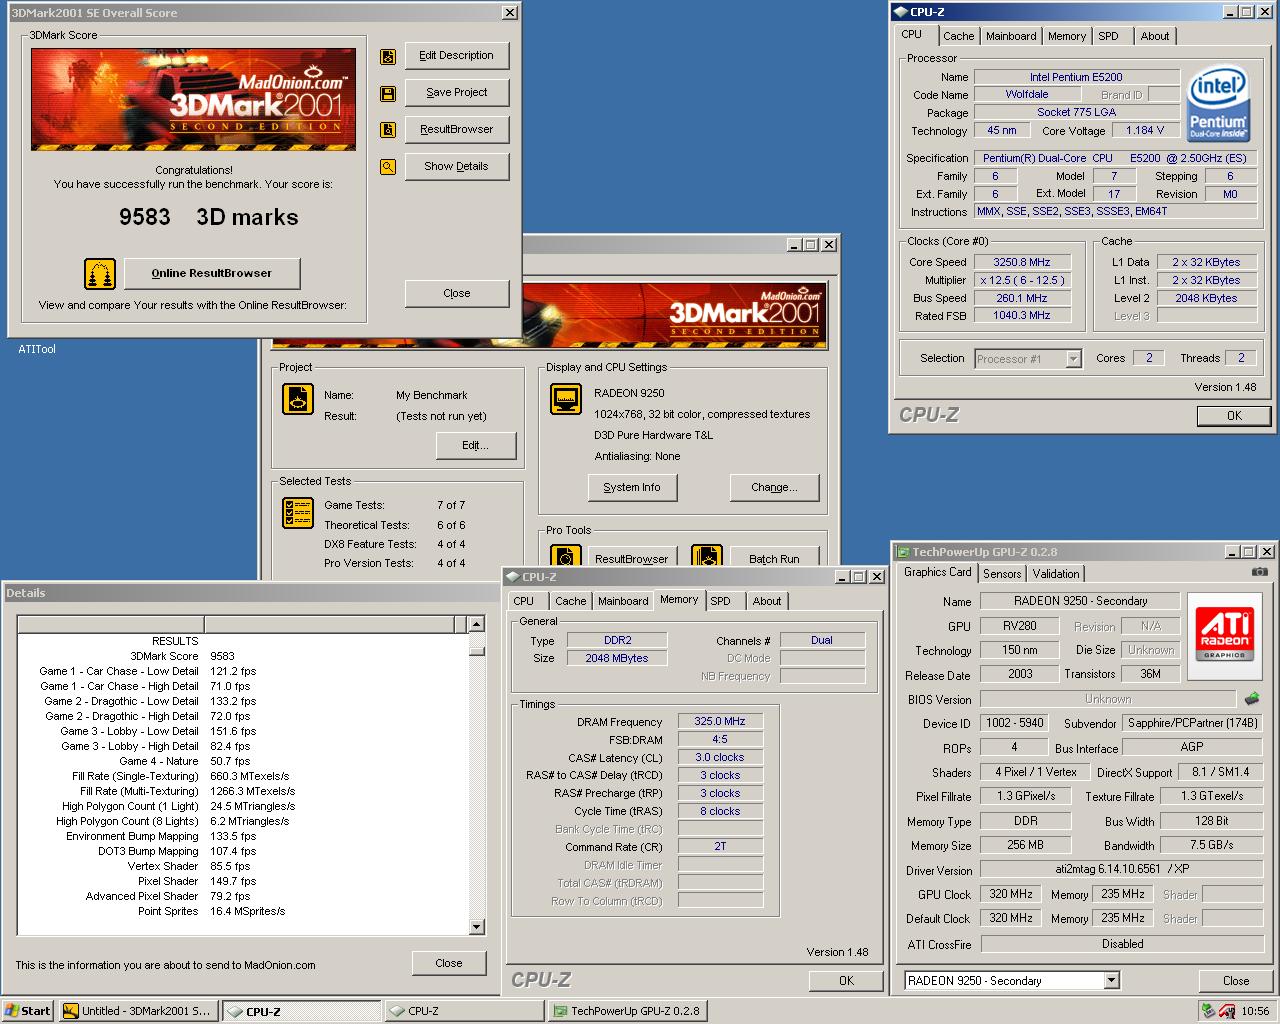Image resolution: width=1280 pixels, height=1024 pixels.
Task: Open the Windows Start button
Action: coord(28,1011)
